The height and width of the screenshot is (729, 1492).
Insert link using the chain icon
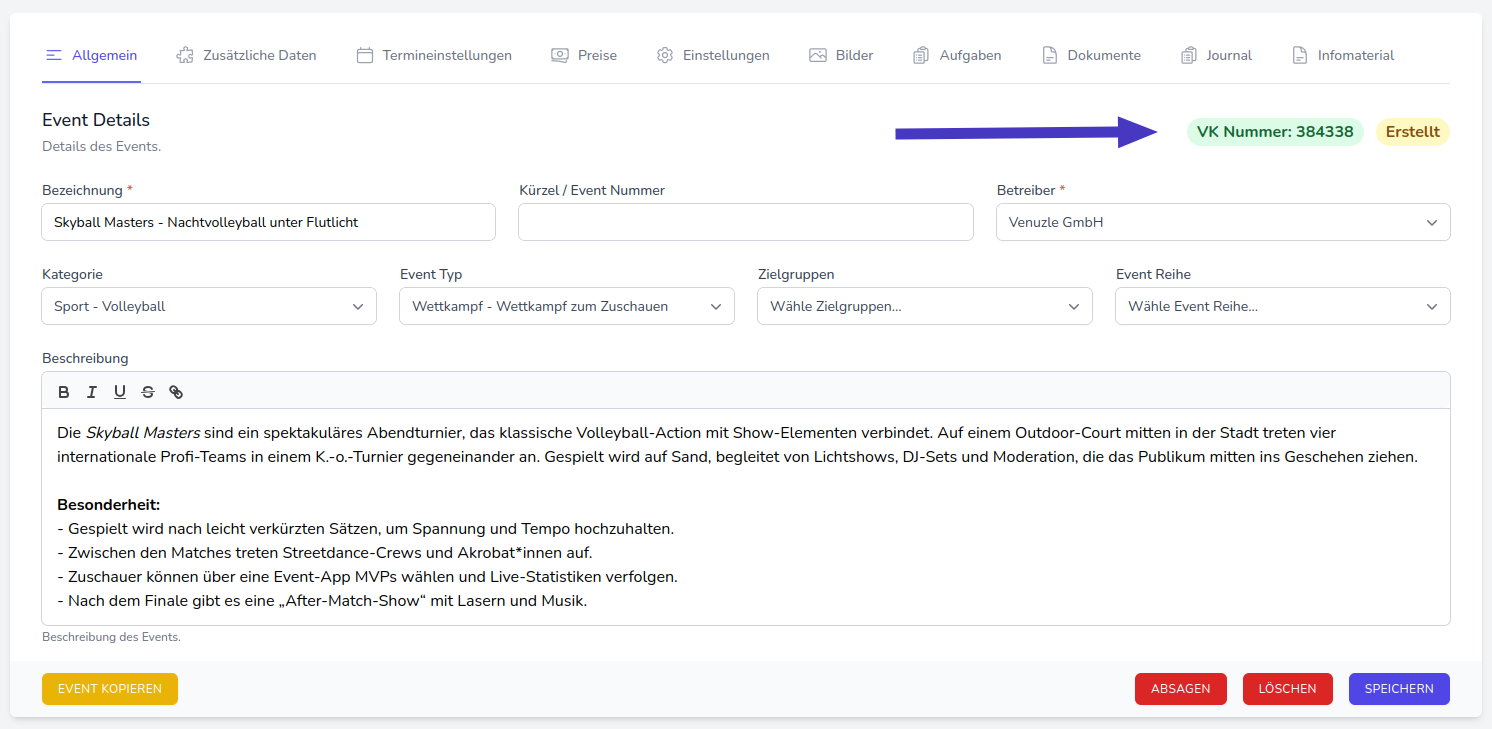(x=176, y=392)
